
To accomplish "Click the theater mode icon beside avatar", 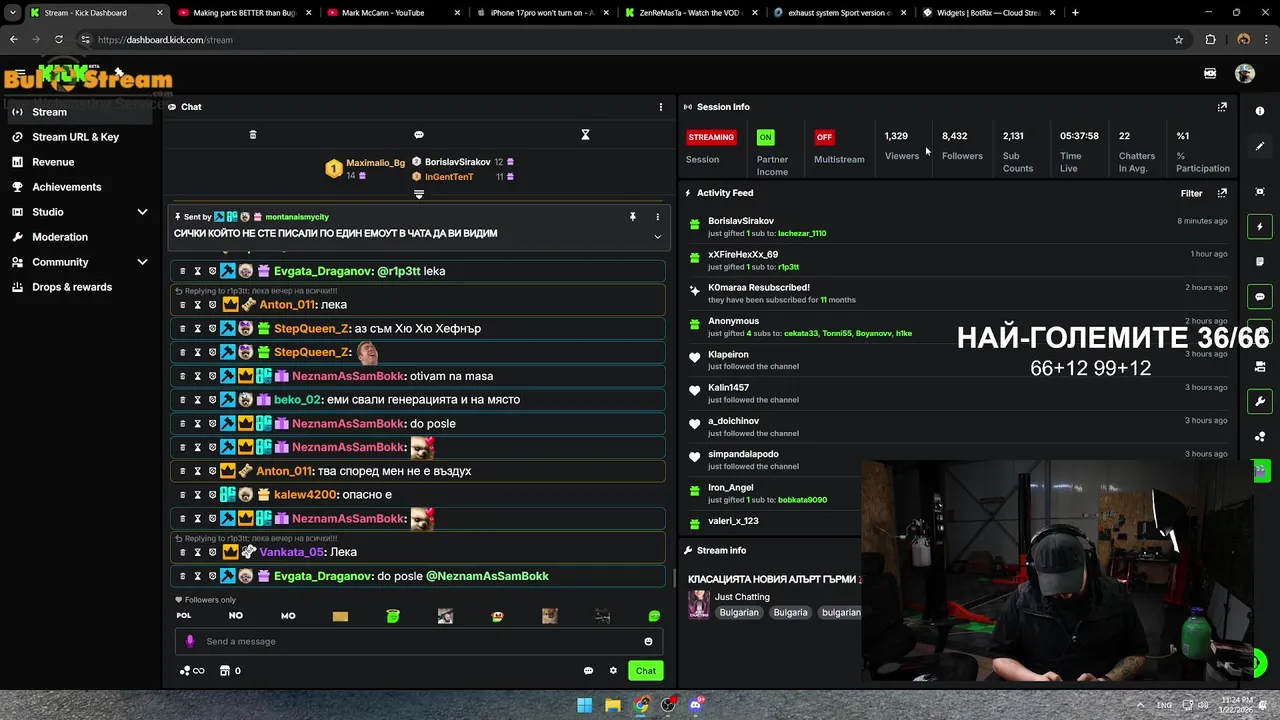I will point(1210,73).
